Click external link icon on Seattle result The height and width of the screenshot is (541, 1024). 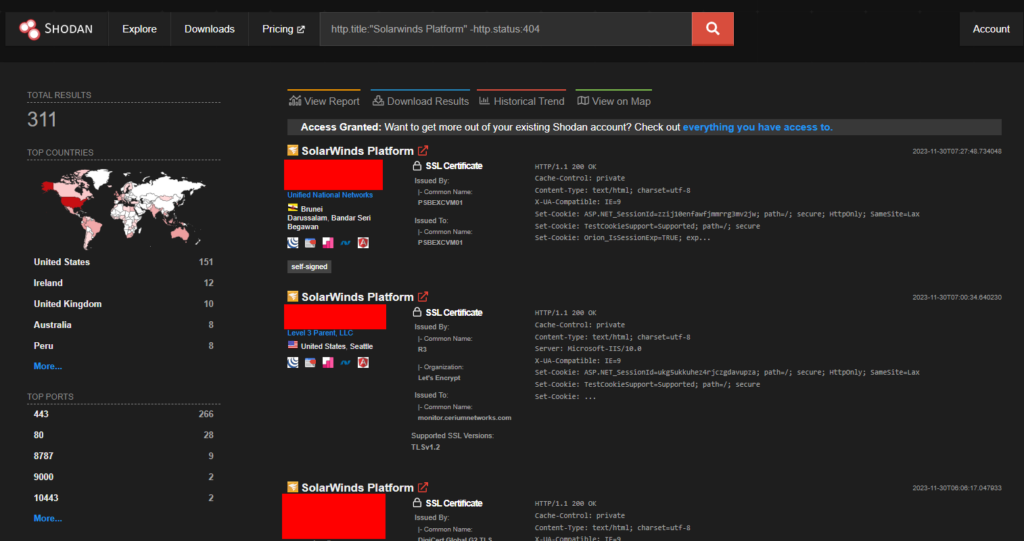point(423,297)
